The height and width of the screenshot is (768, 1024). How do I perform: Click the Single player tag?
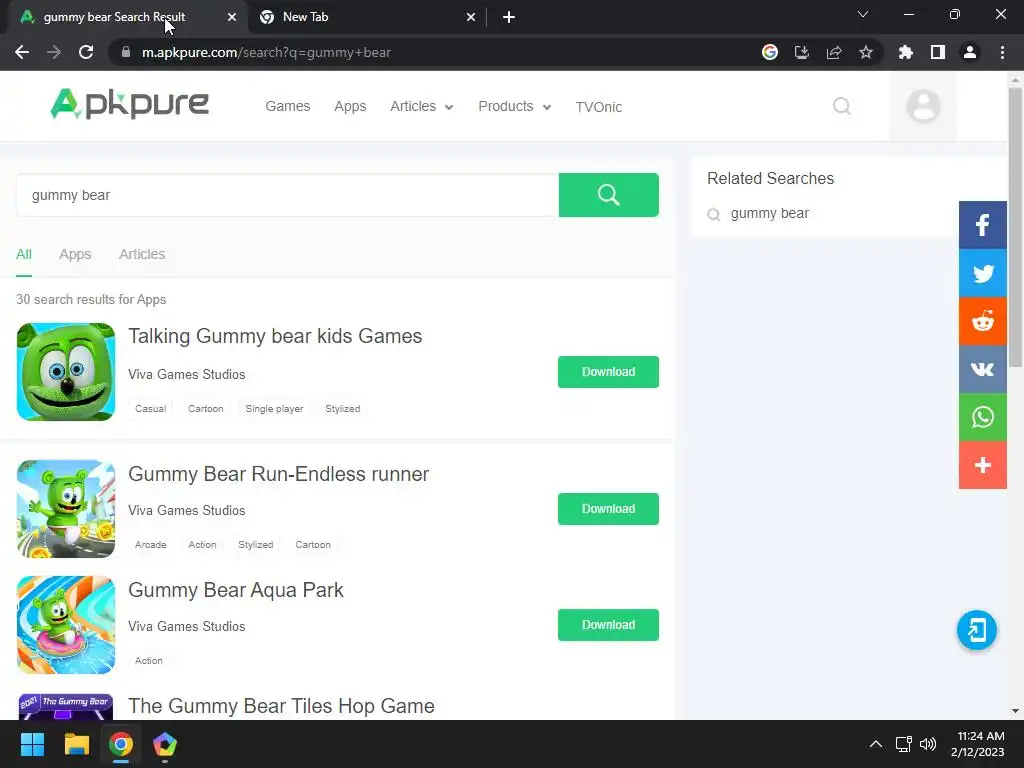coord(274,409)
